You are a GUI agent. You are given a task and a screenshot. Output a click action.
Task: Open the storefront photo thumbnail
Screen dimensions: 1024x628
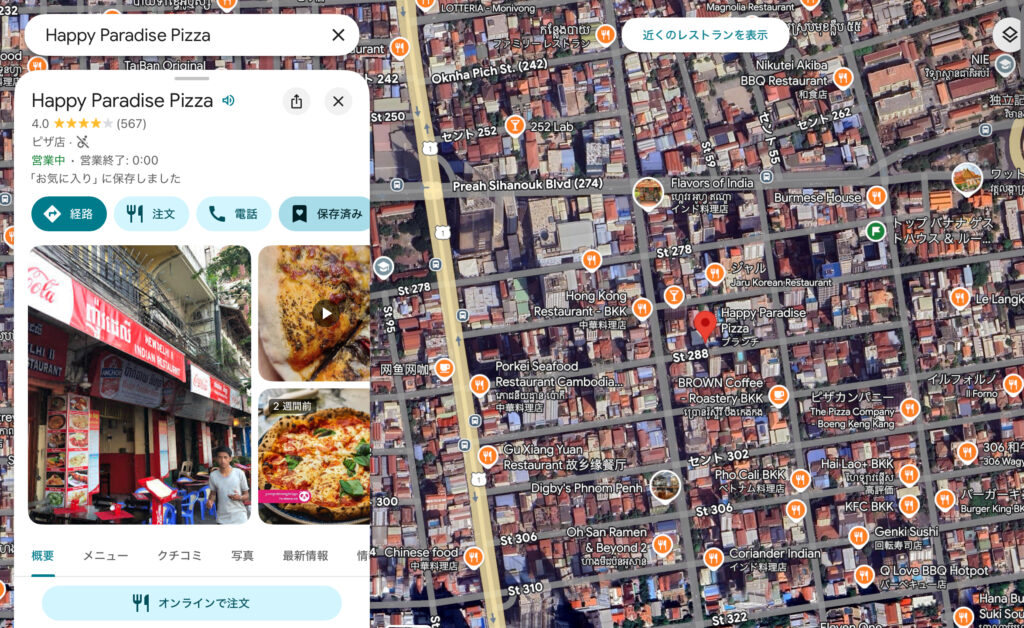pyautogui.click(x=139, y=385)
